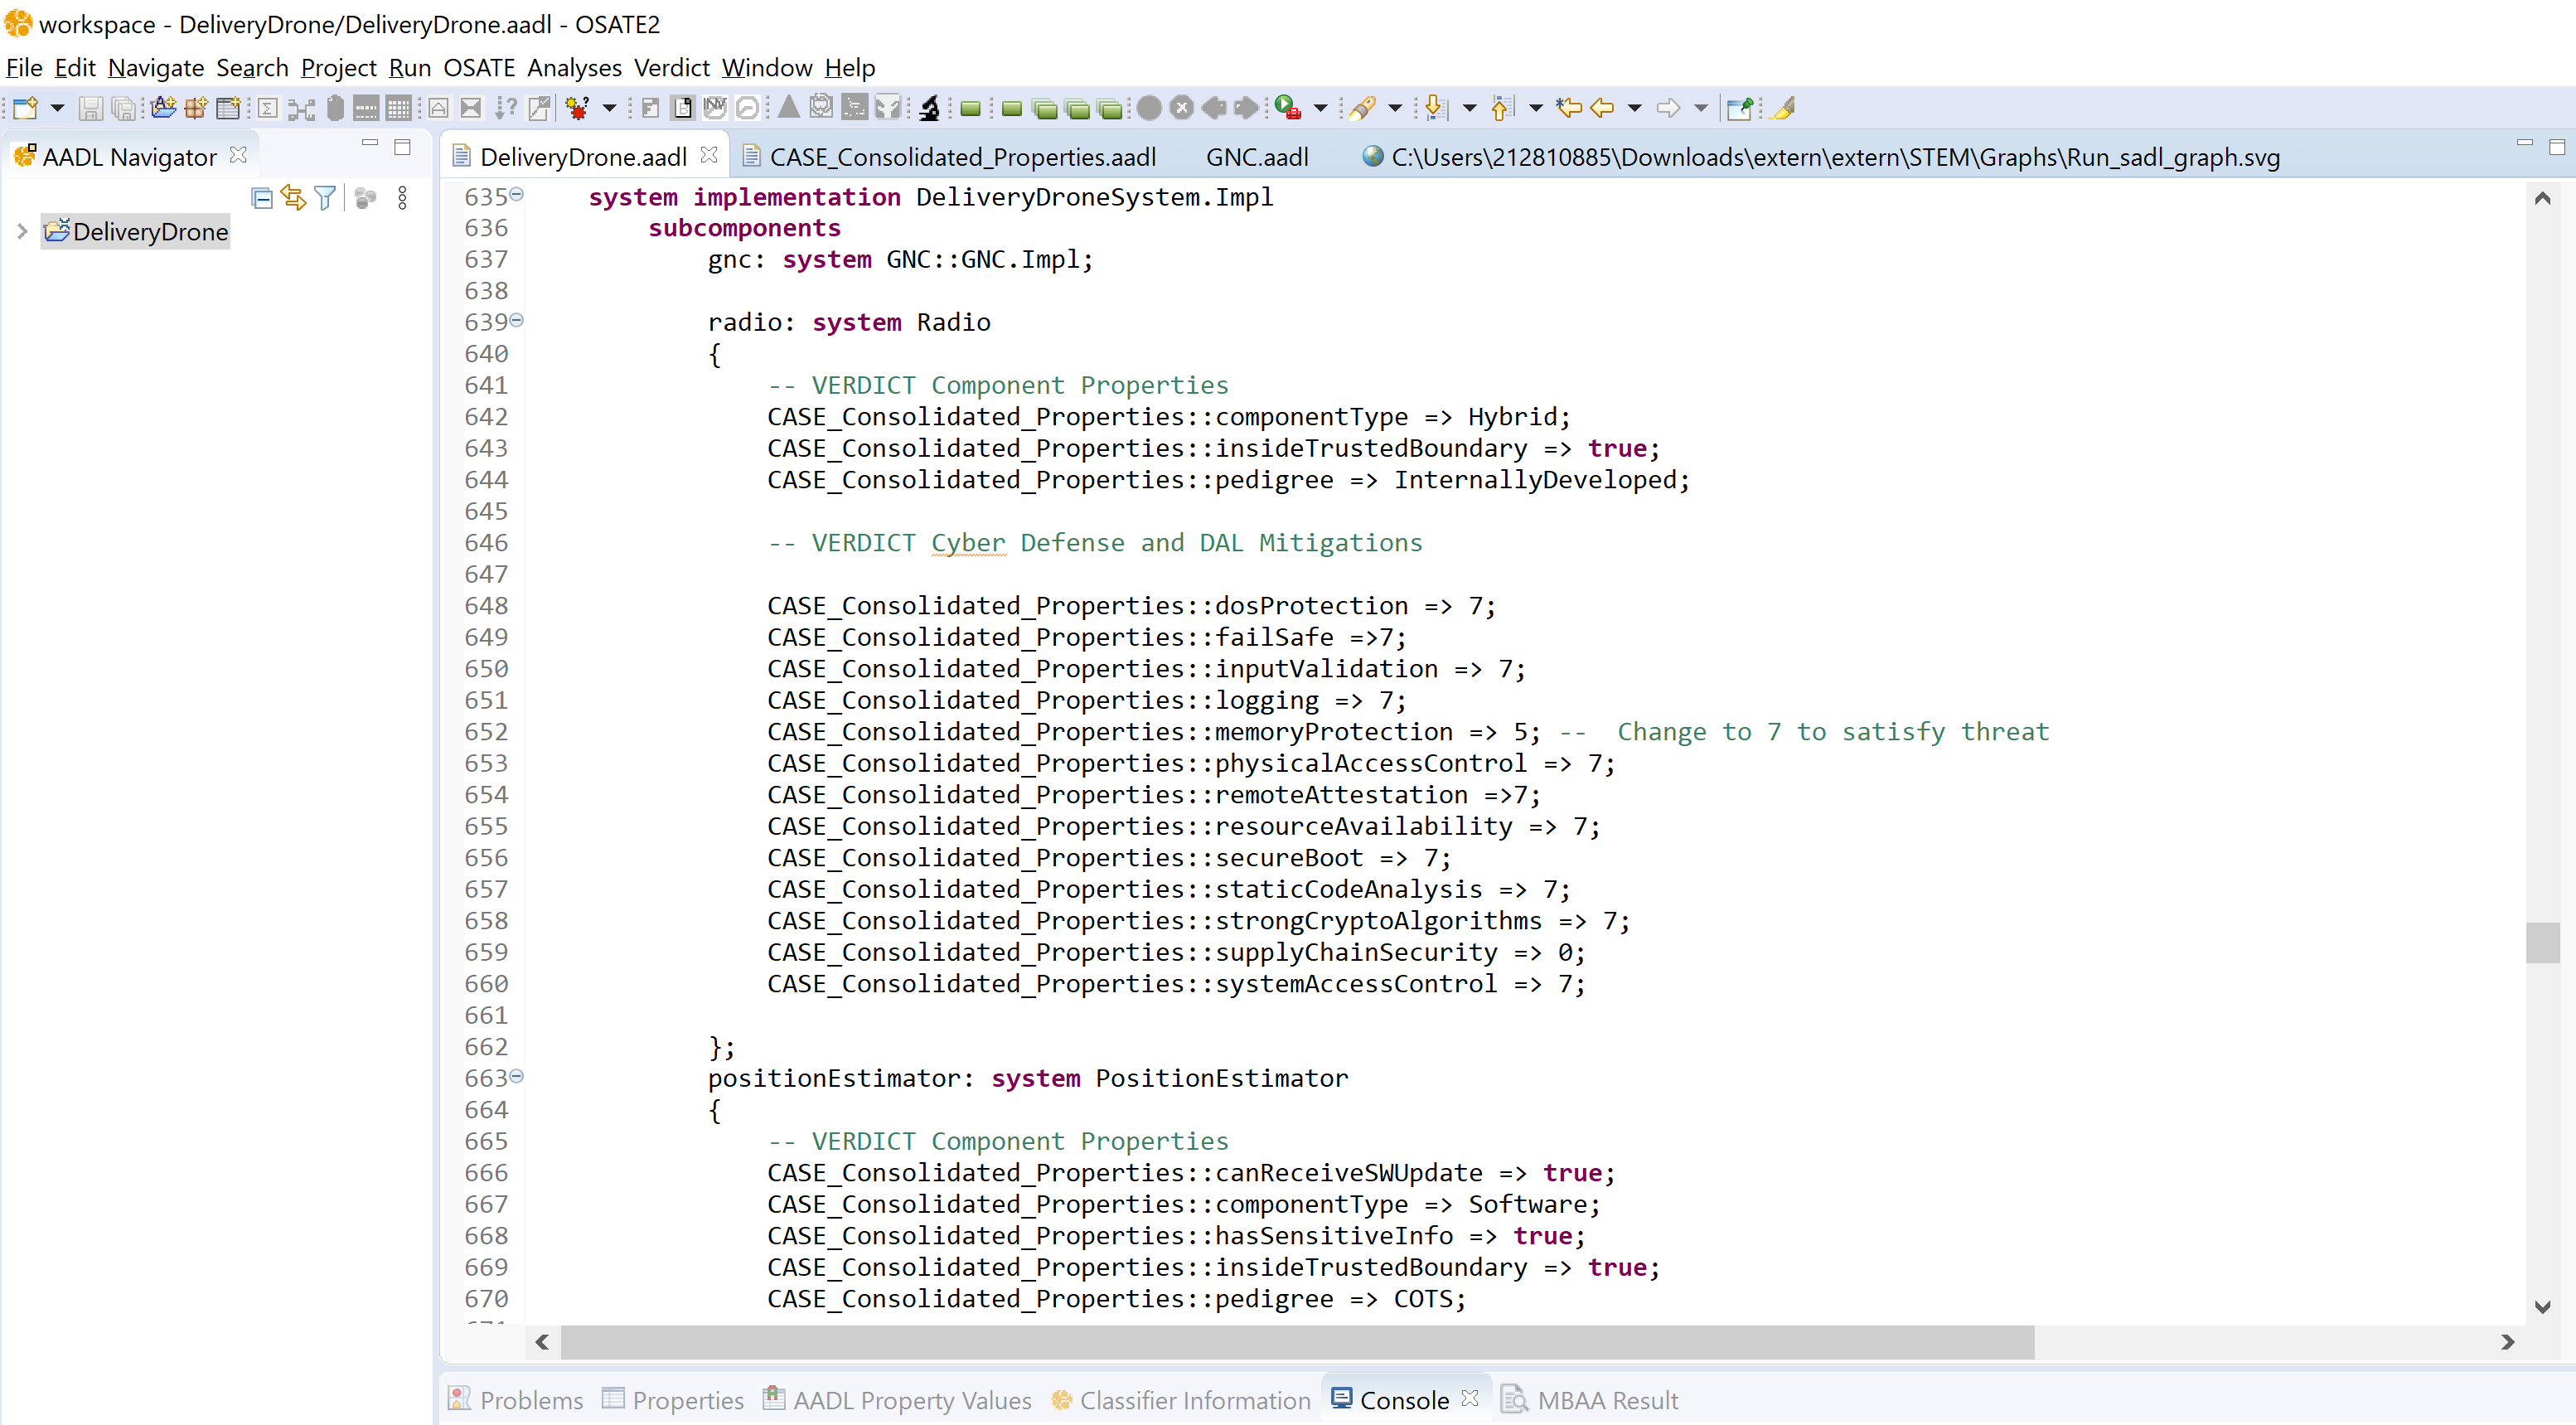Image resolution: width=2576 pixels, height=1425 pixels.
Task: Click the Save All toolbar icon
Action: pos(124,107)
